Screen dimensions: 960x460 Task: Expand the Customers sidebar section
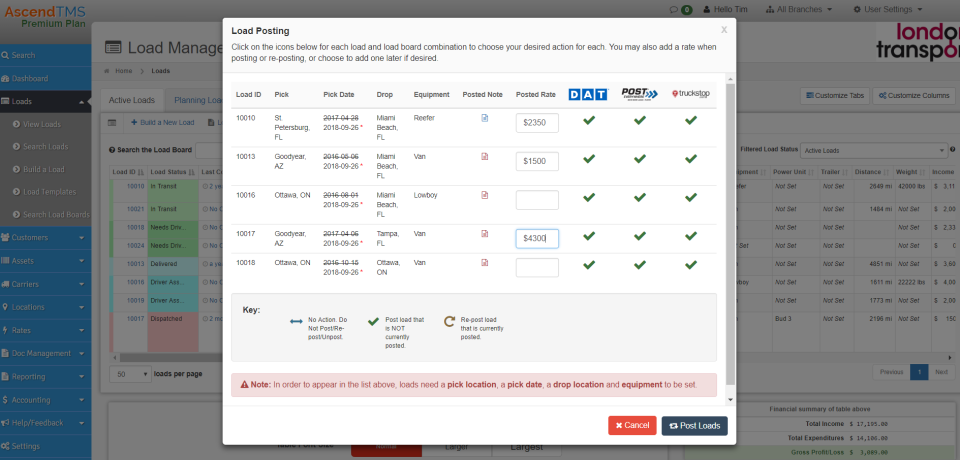pos(45,238)
